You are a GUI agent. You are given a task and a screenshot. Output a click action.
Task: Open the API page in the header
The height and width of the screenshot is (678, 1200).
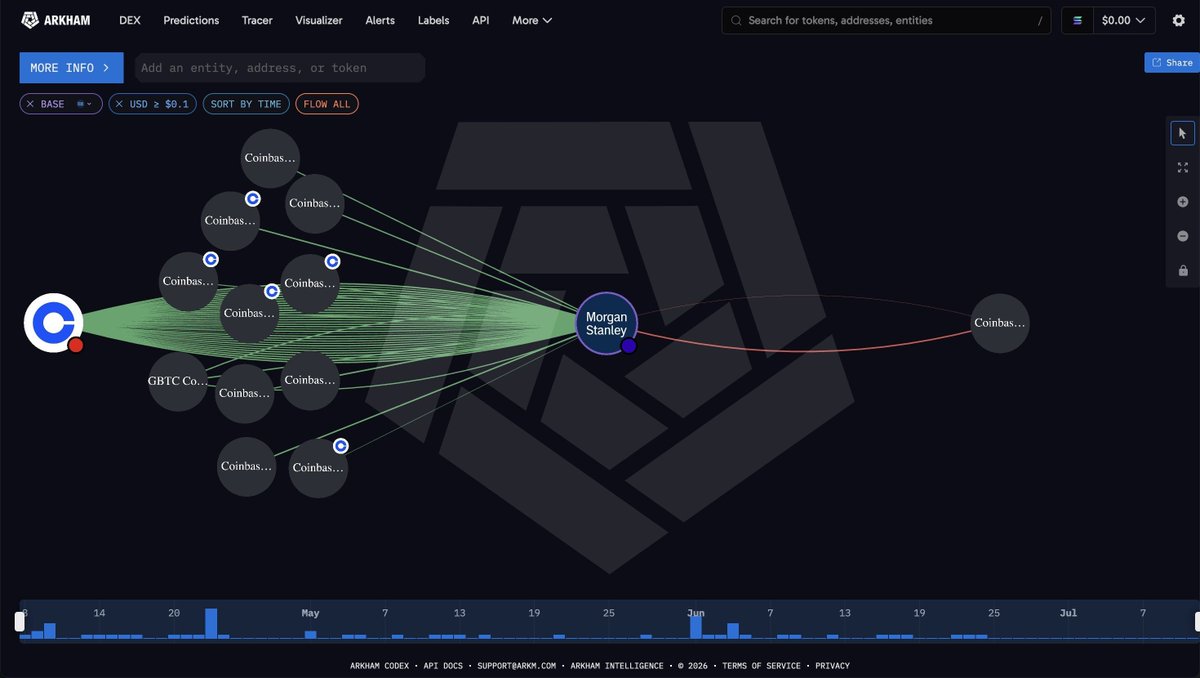click(x=481, y=20)
